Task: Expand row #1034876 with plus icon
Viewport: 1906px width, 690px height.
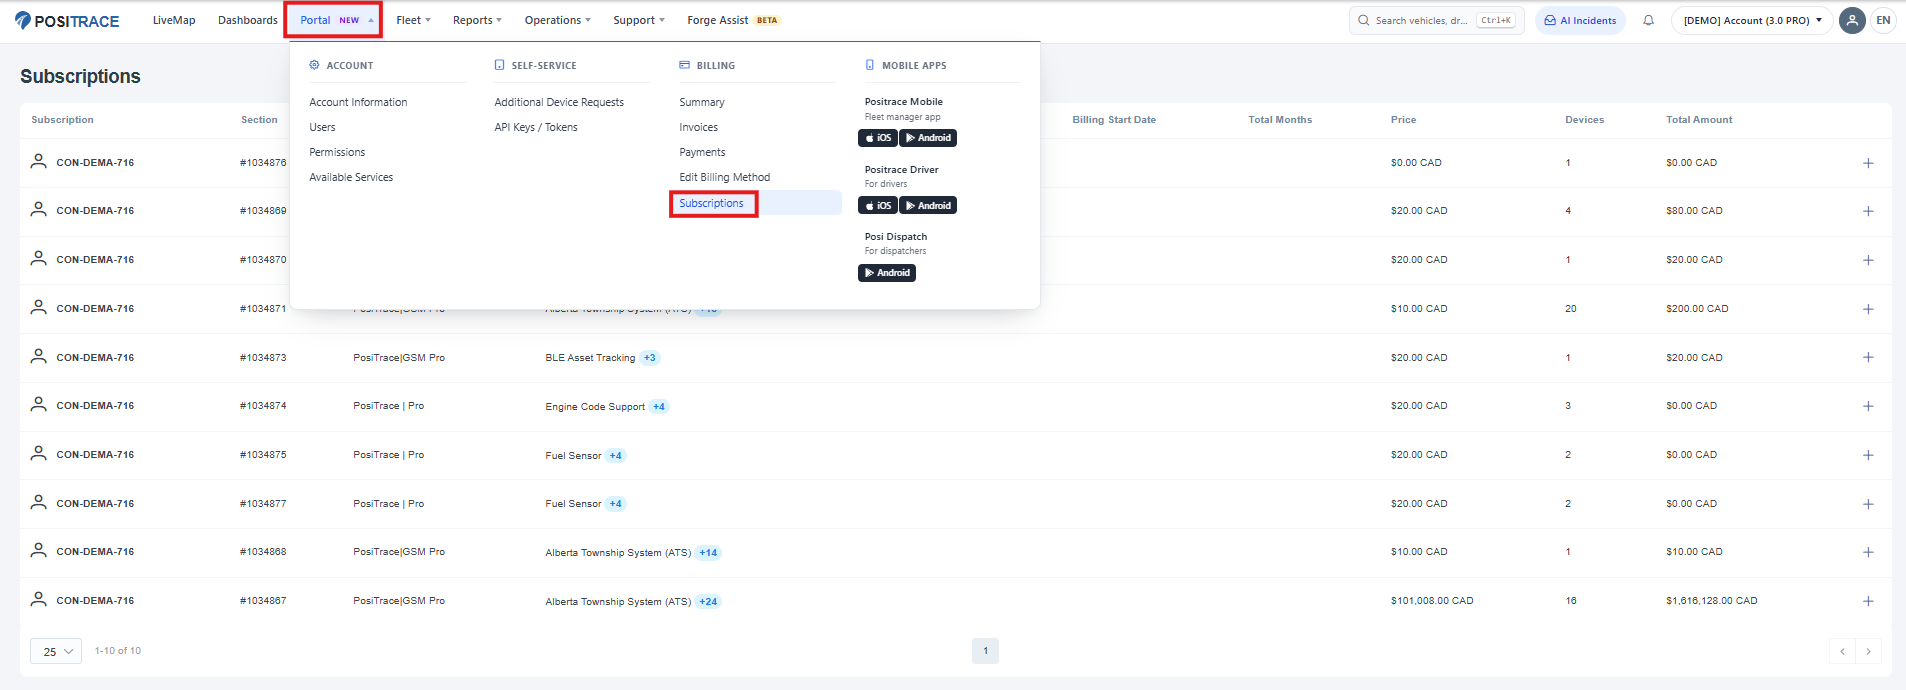Action: pyautogui.click(x=1868, y=163)
